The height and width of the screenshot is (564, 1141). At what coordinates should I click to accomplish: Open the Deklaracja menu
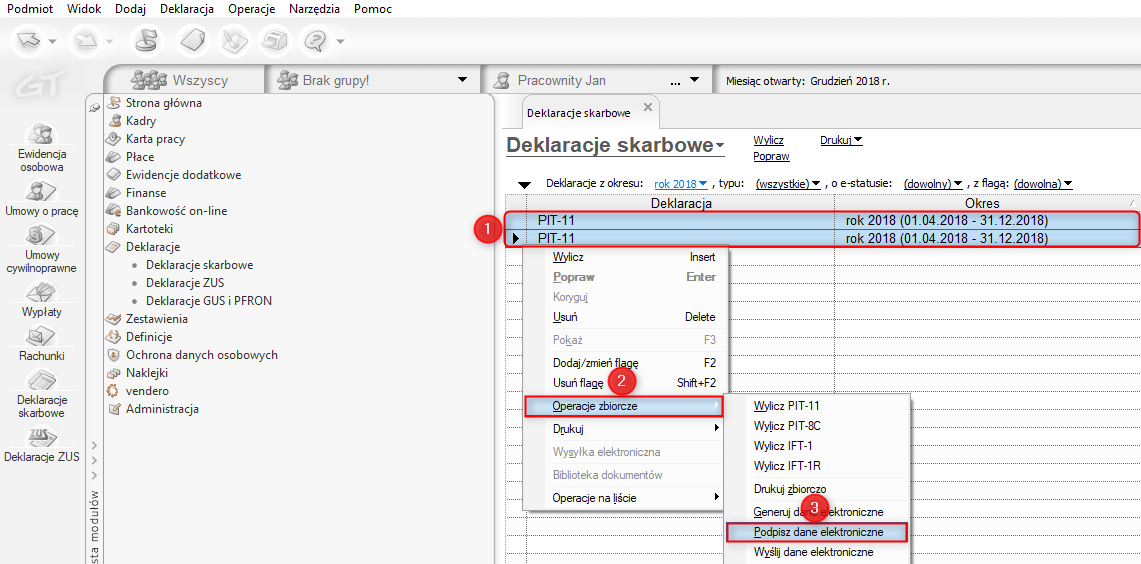point(186,9)
